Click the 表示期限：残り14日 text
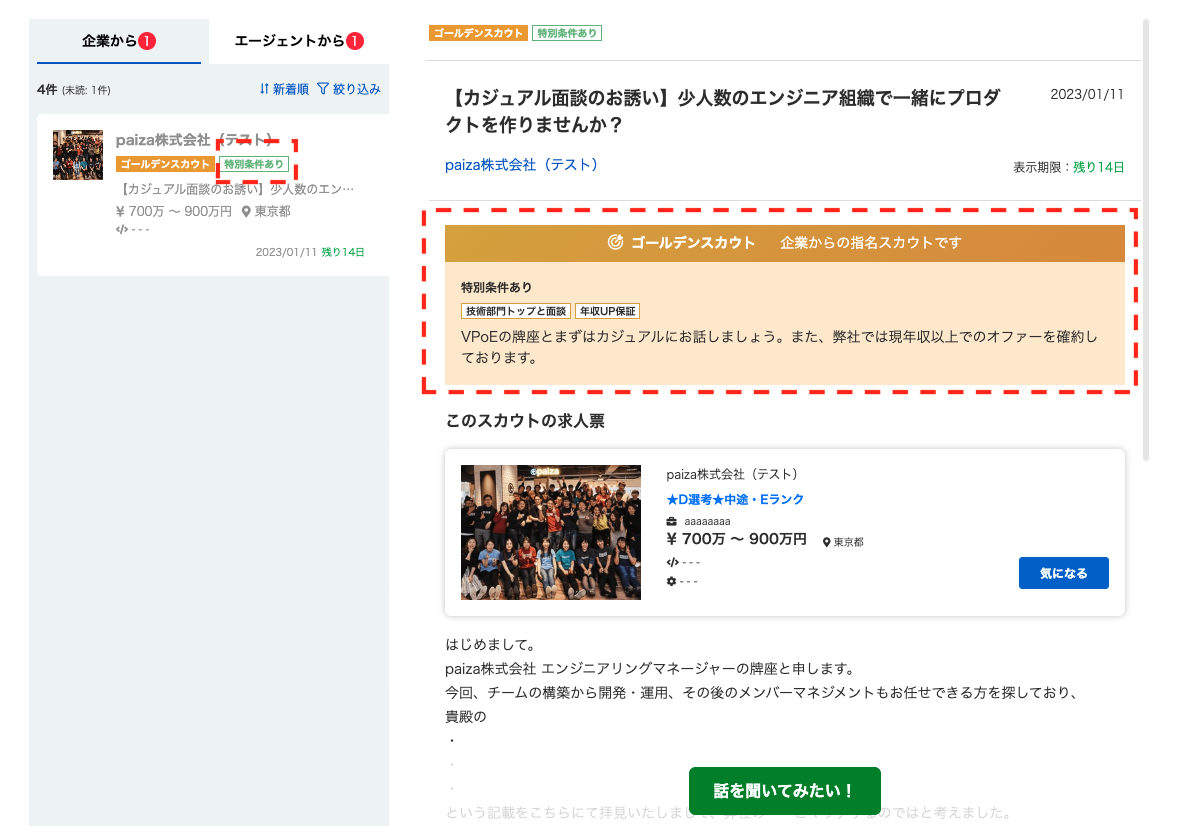The width and height of the screenshot is (1179, 826). [x=1068, y=168]
